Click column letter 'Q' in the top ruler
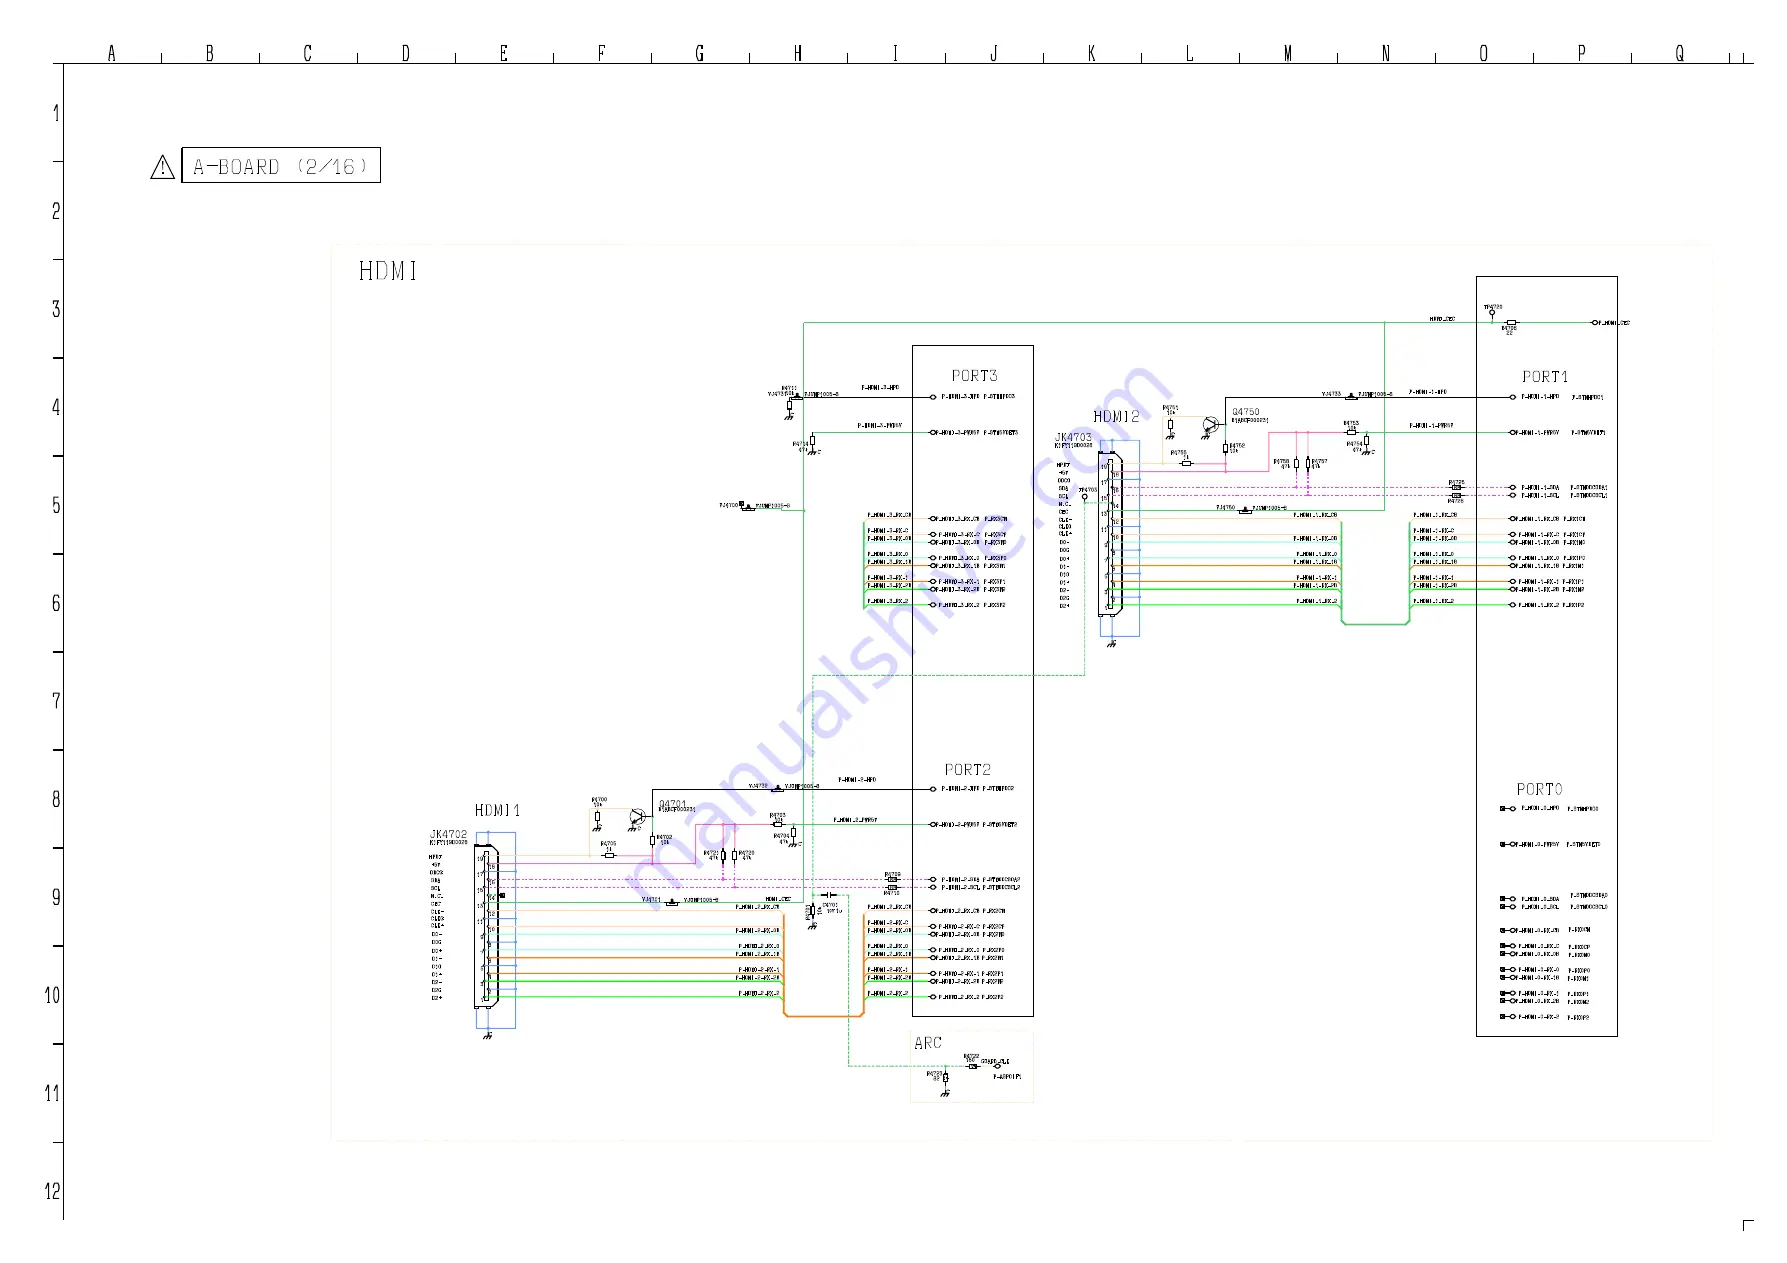This screenshot has height=1263, width=1787. tap(1680, 53)
